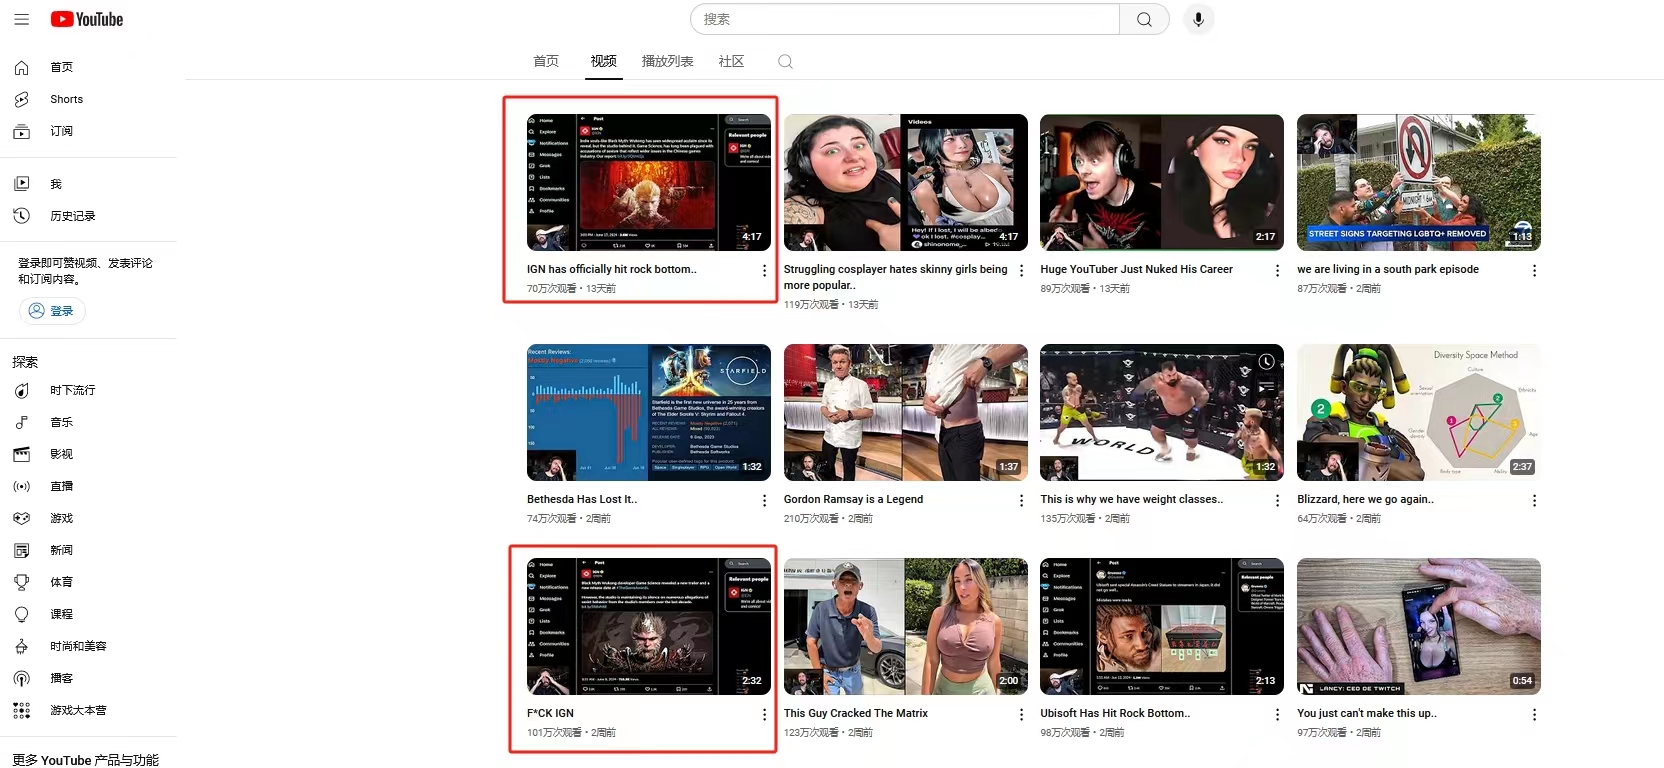Open 更多 YouTube 产品与功能 section
Viewport: 1664px width, 768px height.
(85, 760)
